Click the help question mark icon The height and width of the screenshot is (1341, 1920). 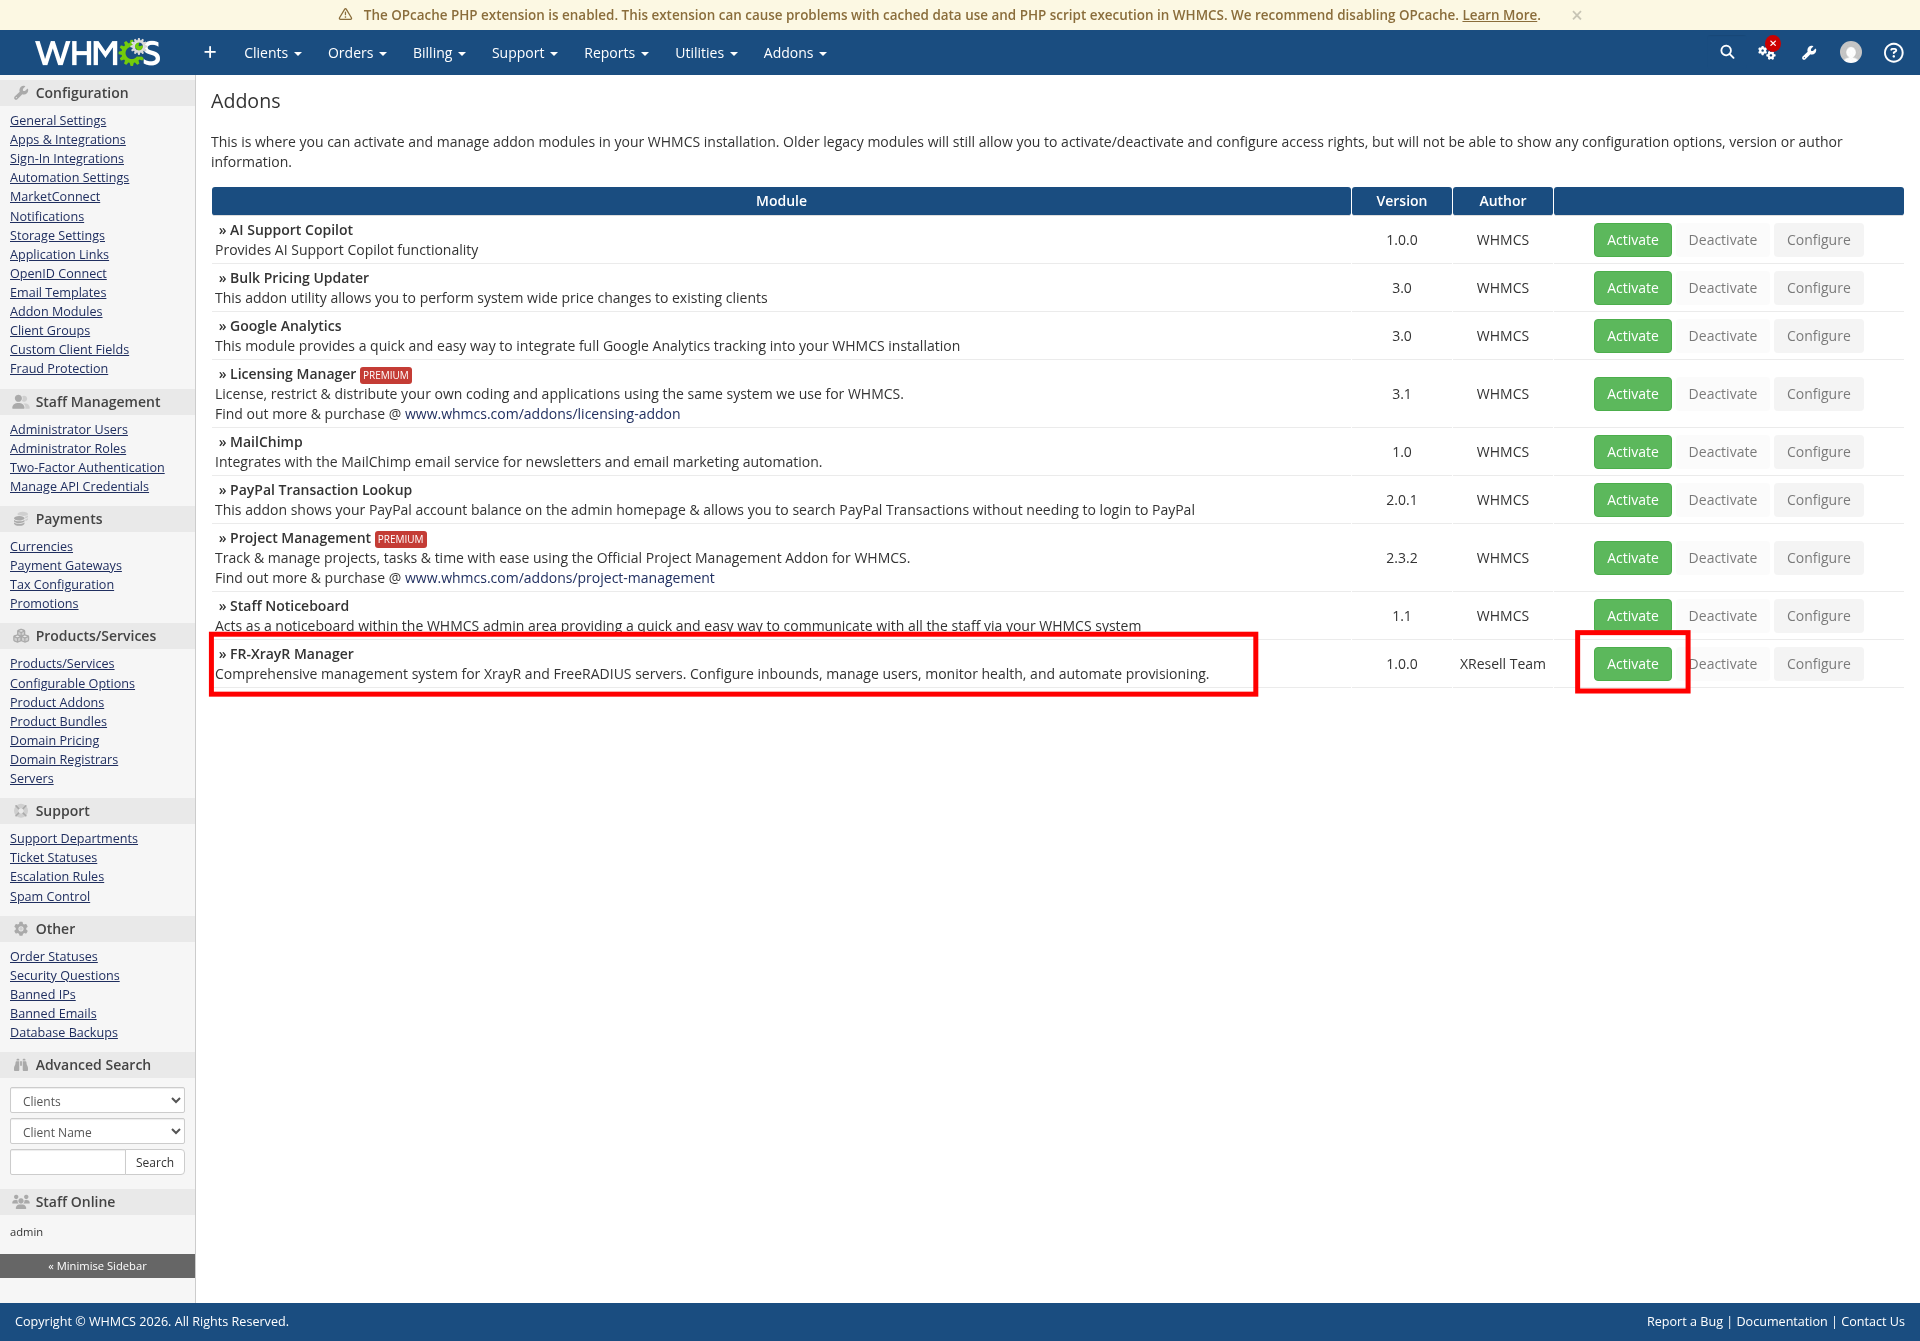click(1893, 52)
